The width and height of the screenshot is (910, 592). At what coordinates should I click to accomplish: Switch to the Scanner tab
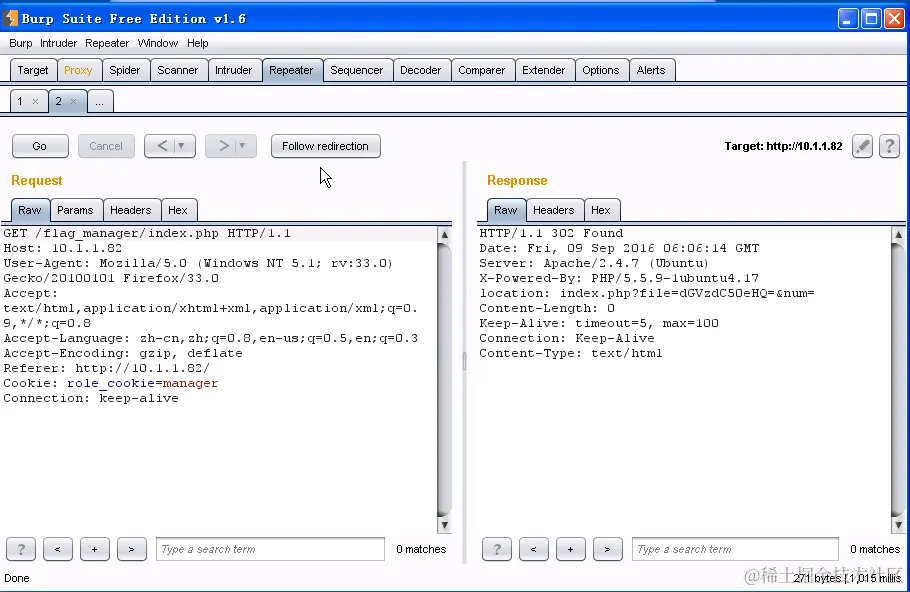click(178, 70)
